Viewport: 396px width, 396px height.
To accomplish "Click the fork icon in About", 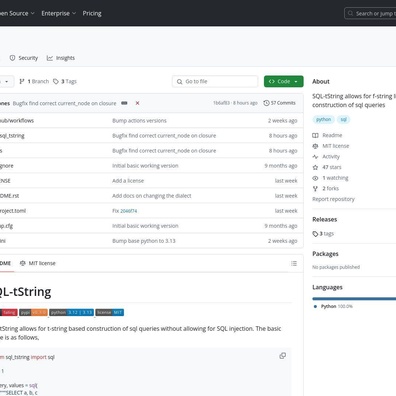I will 315,189.
